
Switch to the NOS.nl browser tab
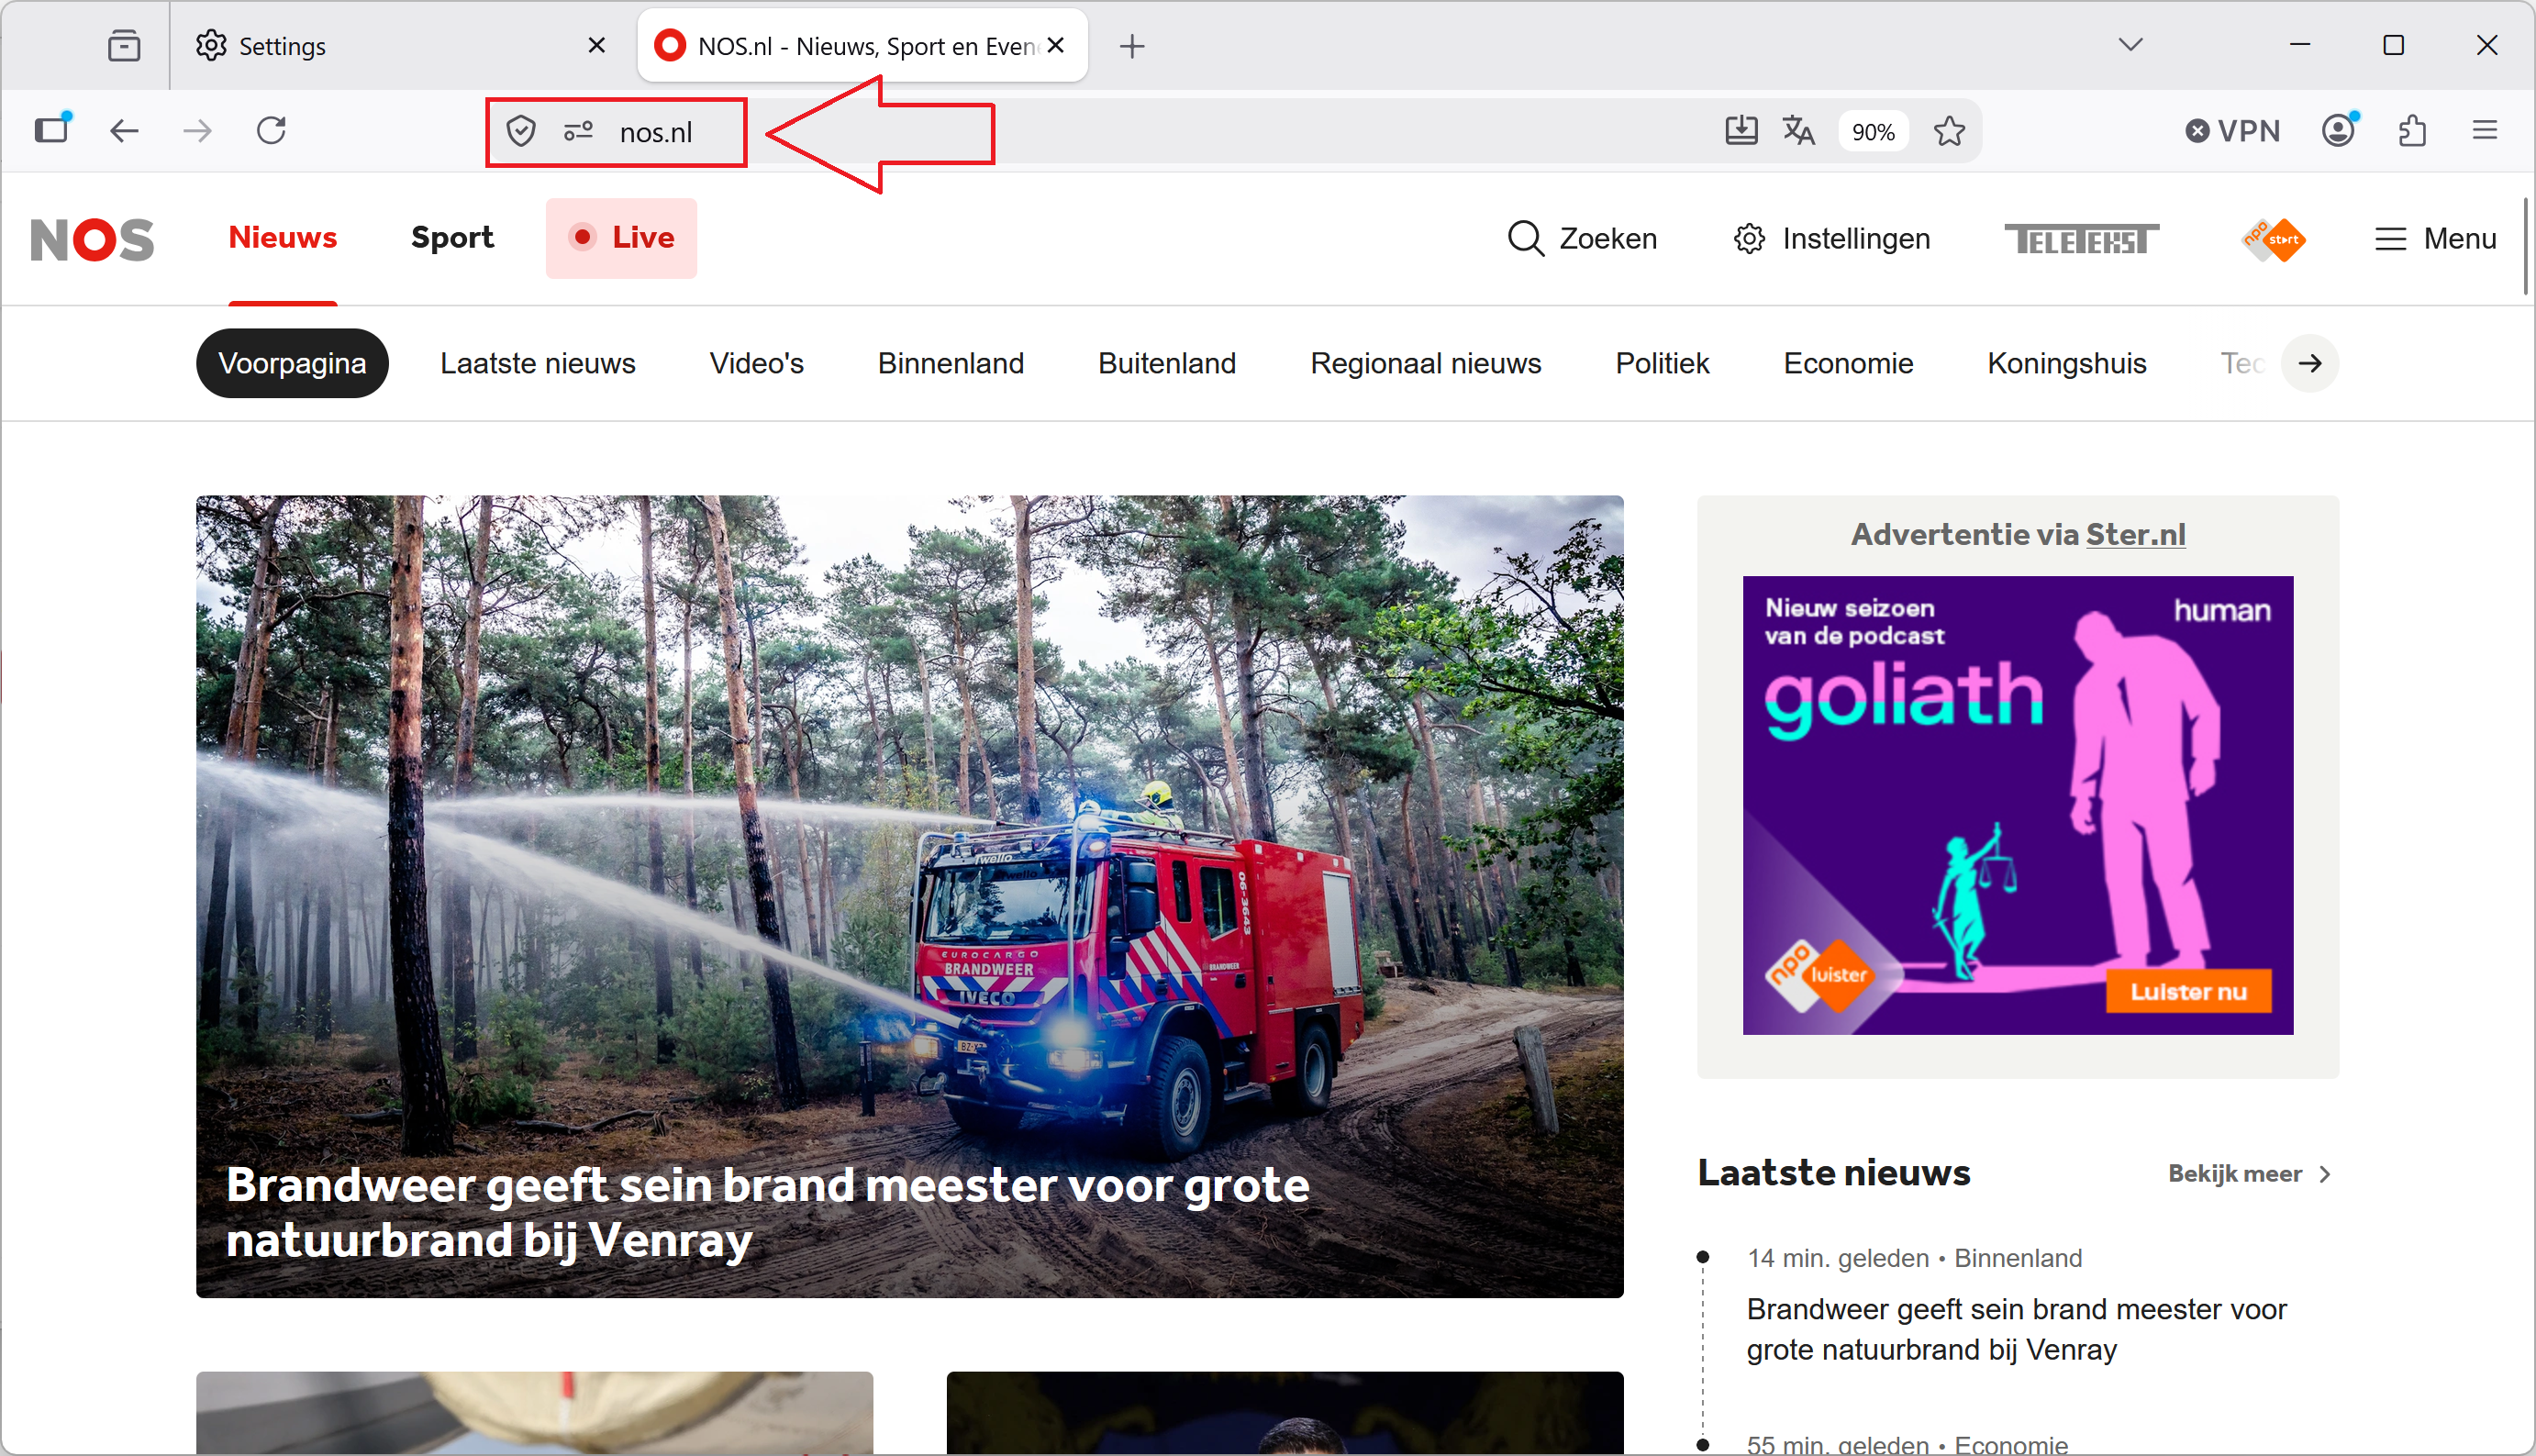pyautogui.click(x=862, y=46)
